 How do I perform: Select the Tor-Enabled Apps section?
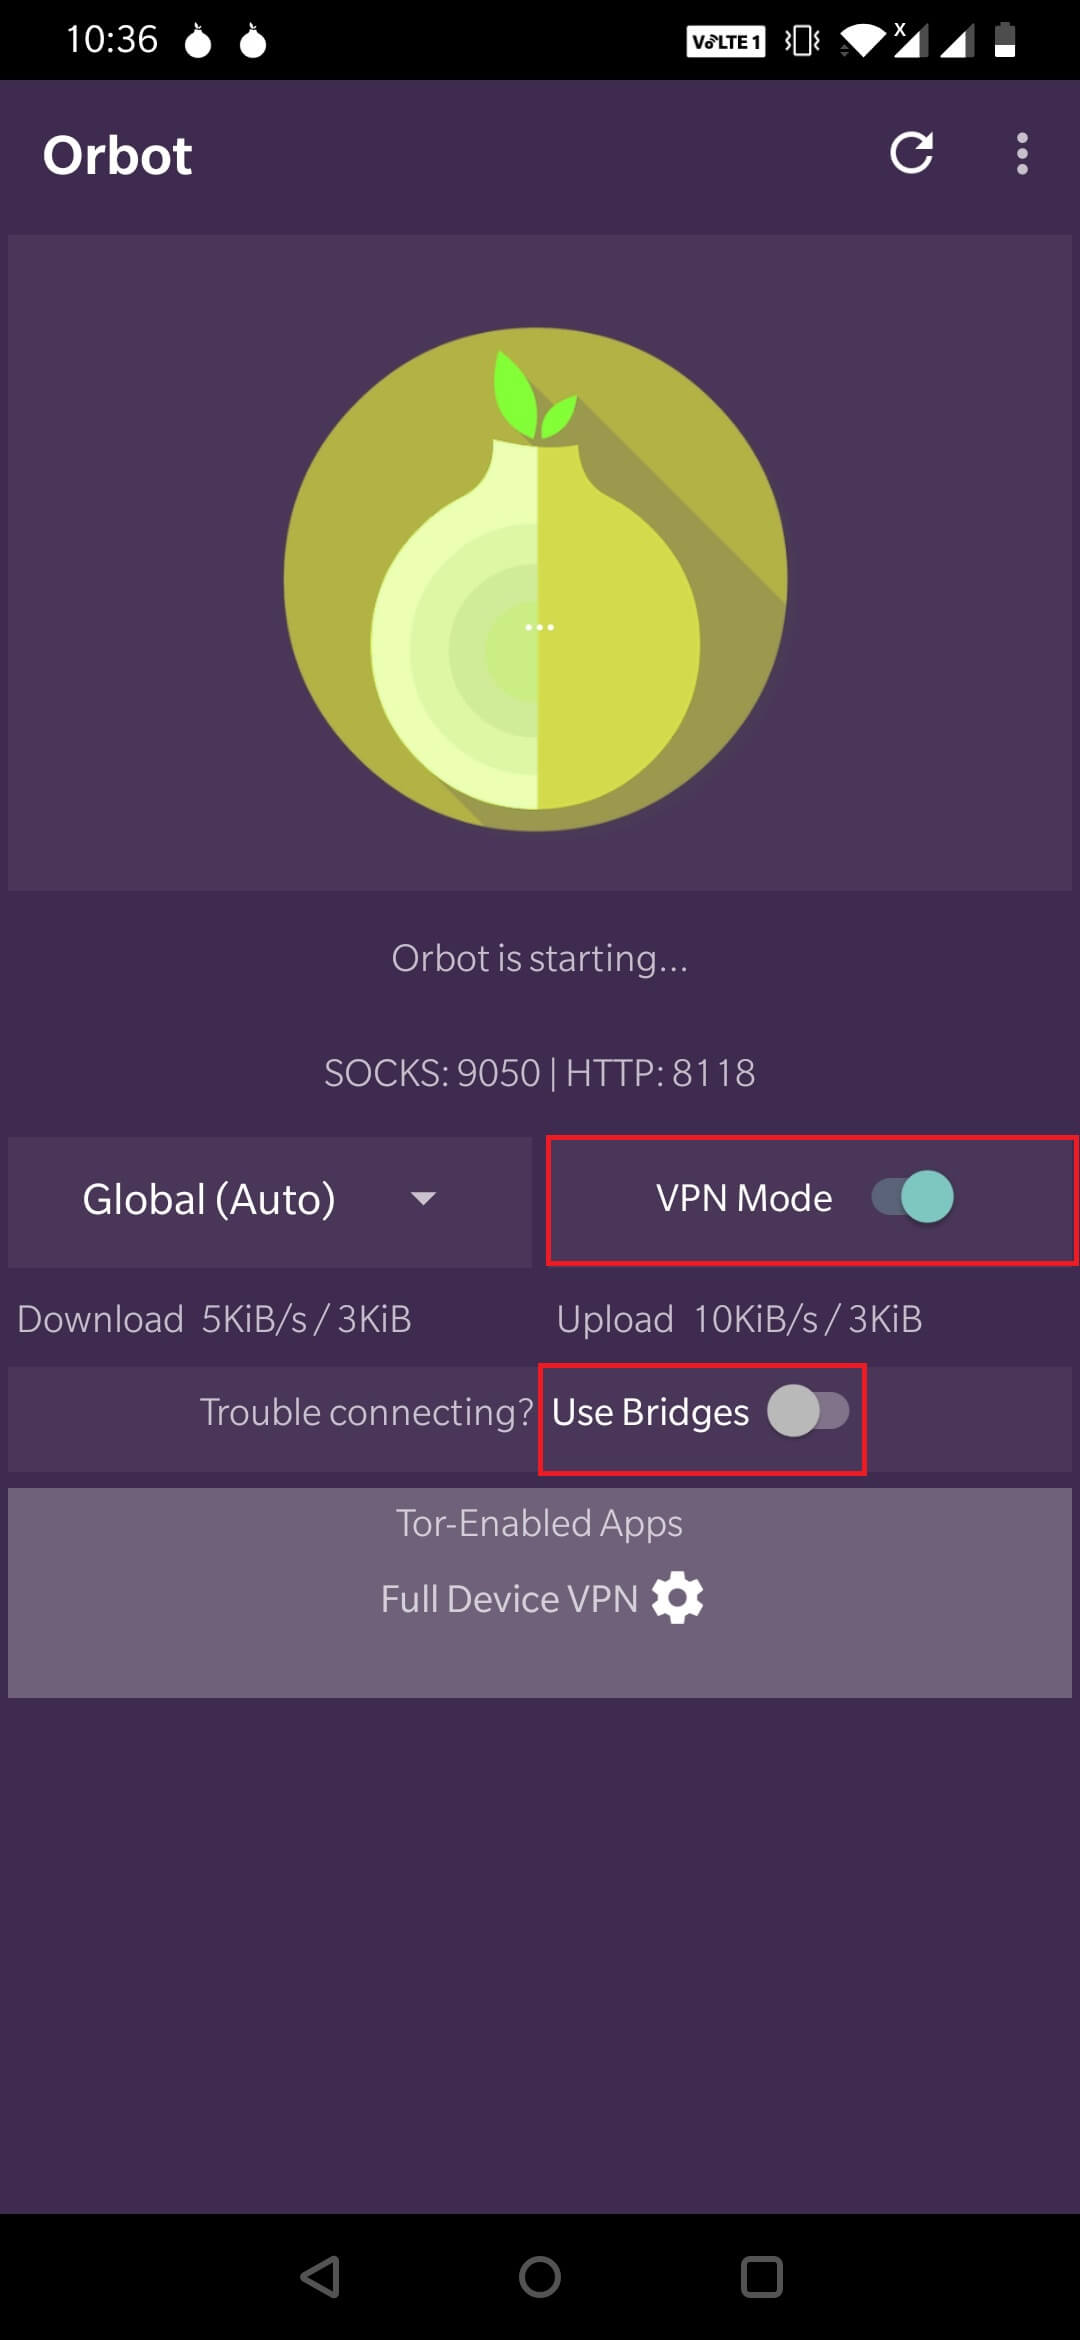[x=538, y=1522]
